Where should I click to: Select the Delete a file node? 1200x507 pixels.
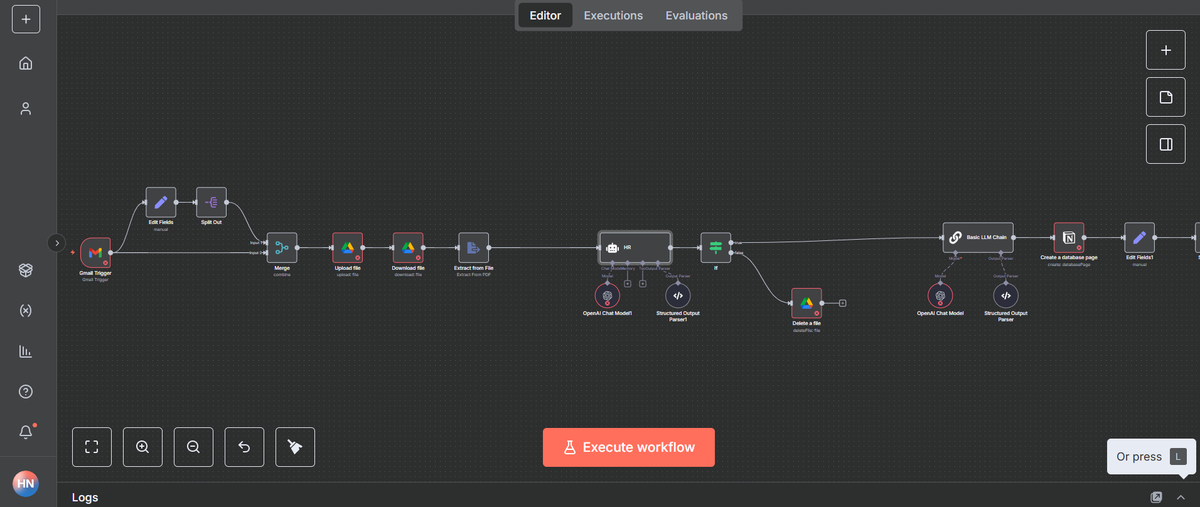(806, 303)
